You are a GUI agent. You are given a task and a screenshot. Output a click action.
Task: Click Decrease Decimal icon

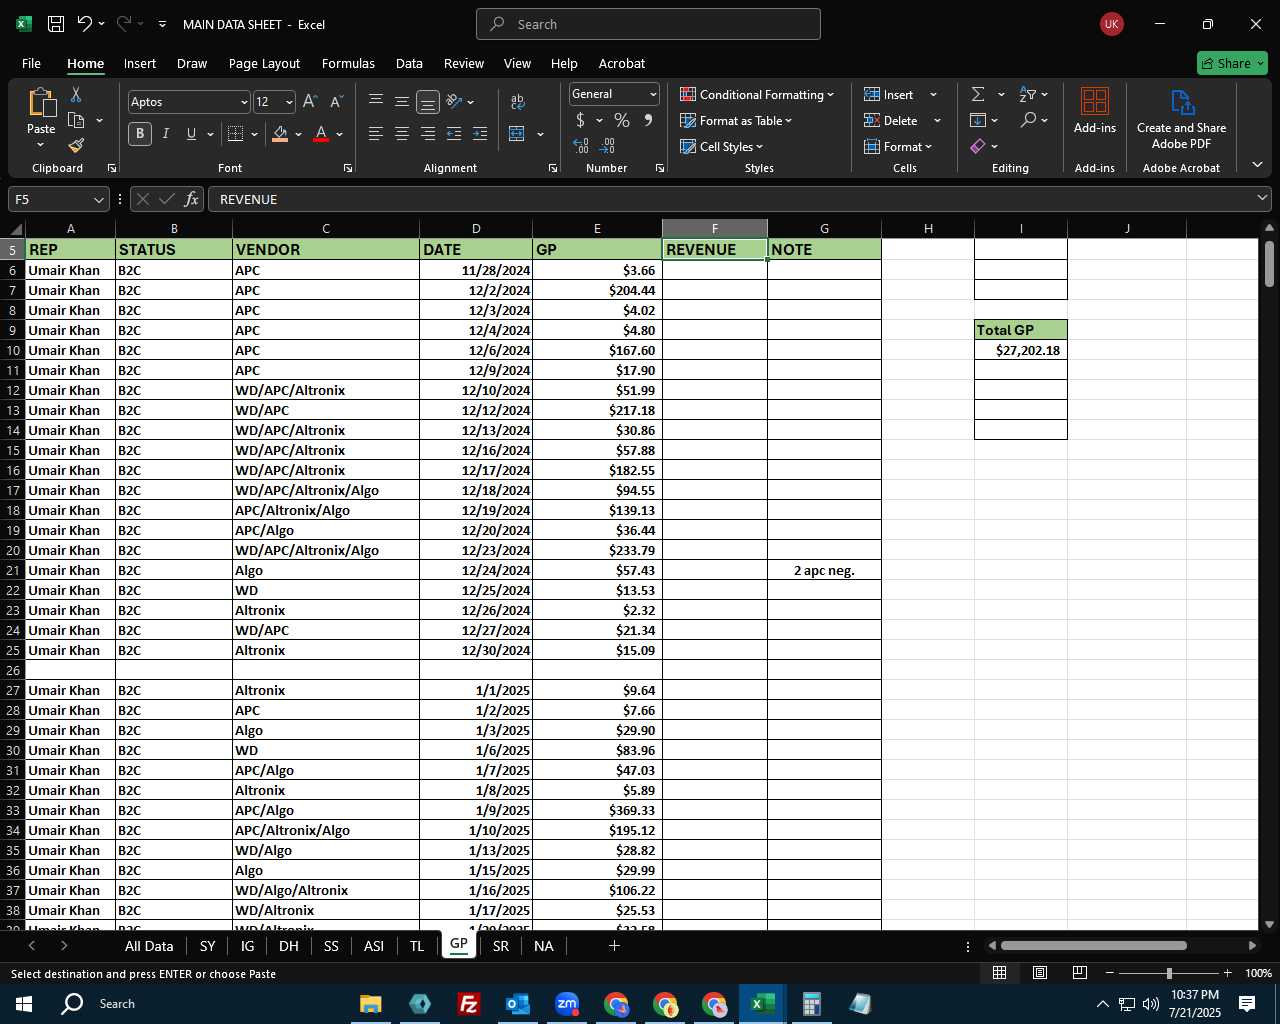[607, 146]
